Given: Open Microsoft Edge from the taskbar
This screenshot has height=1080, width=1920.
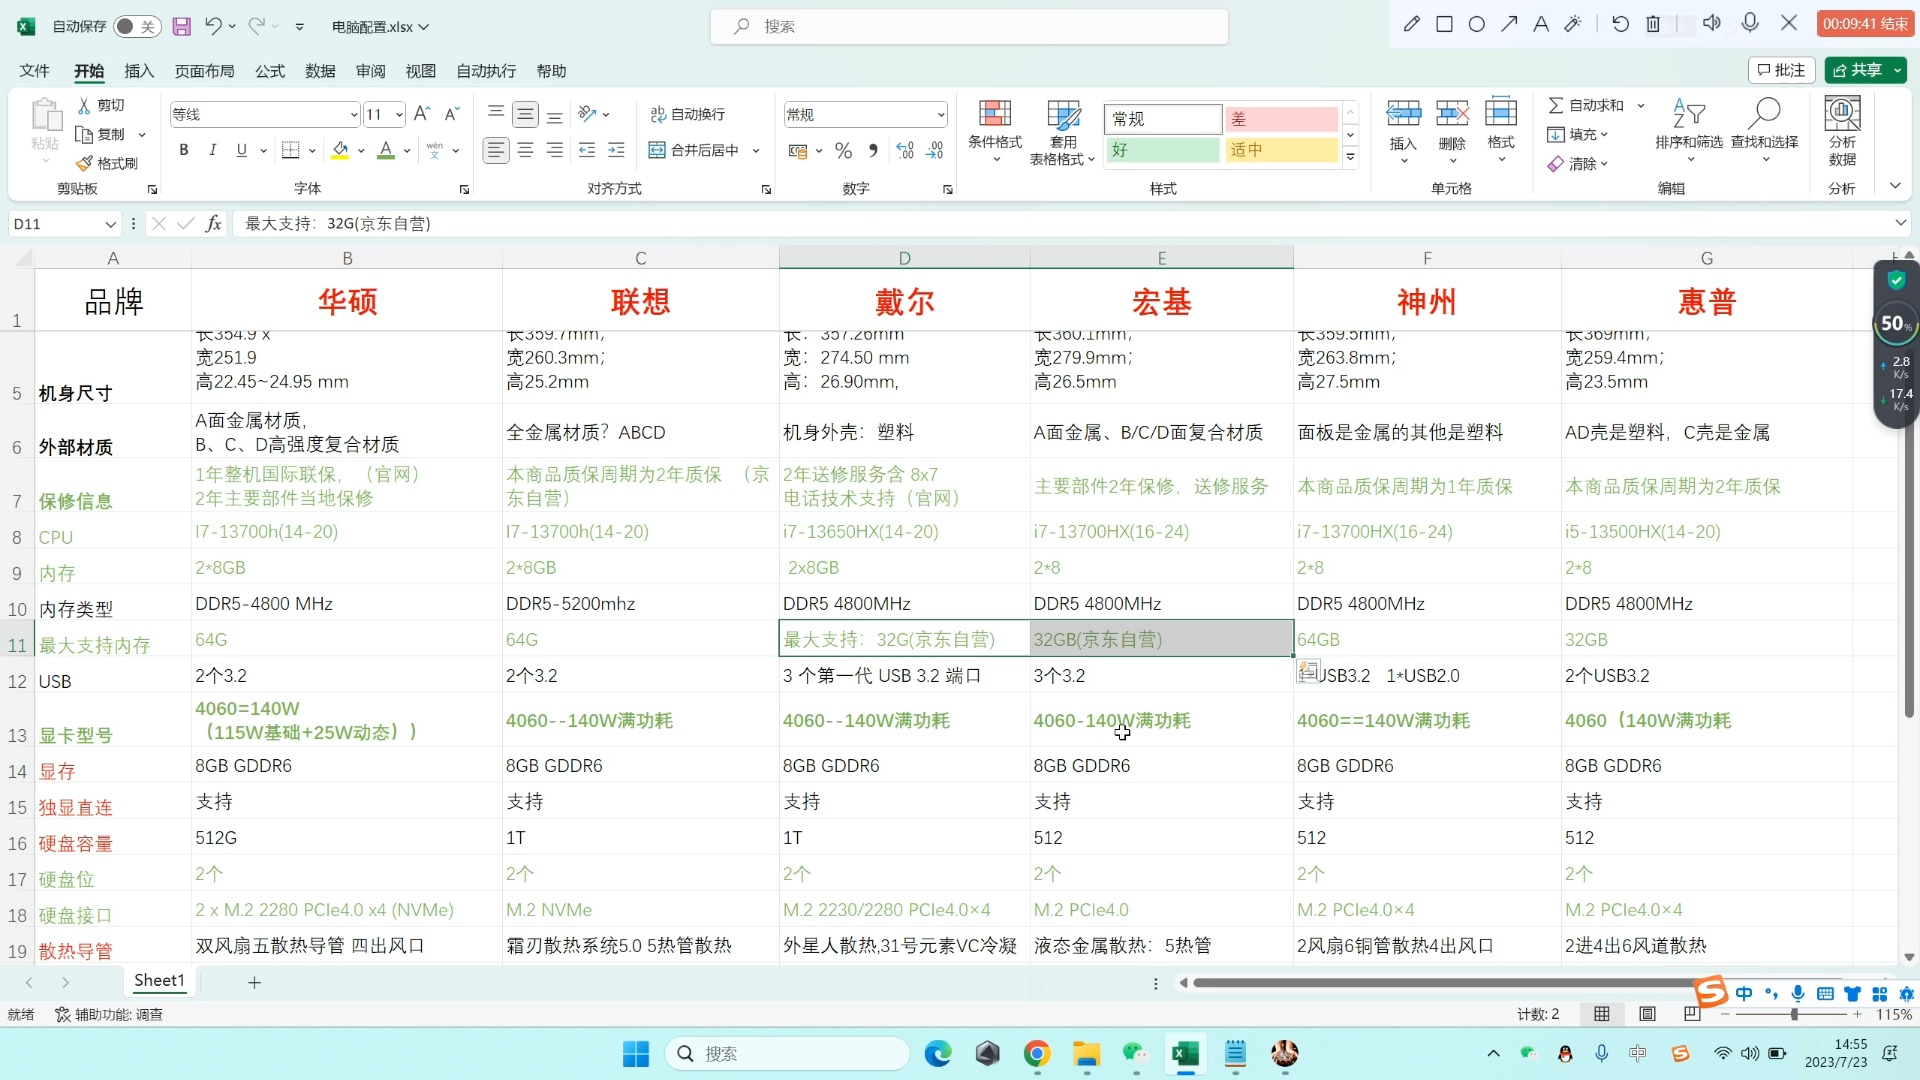Looking at the screenshot, I should (x=937, y=1053).
